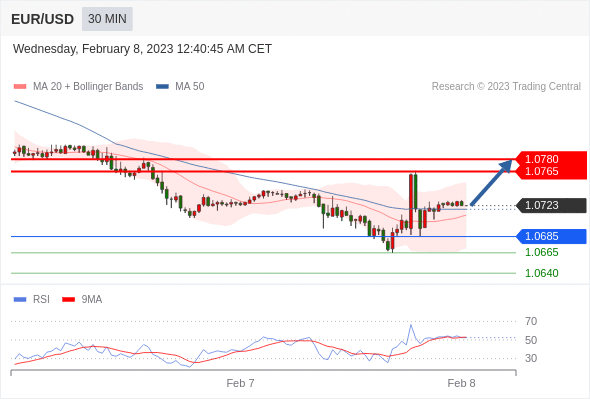Click the MA 20 + Bollinger Bands legend label
This screenshot has width=590, height=400.
pyautogui.click(x=88, y=87)
